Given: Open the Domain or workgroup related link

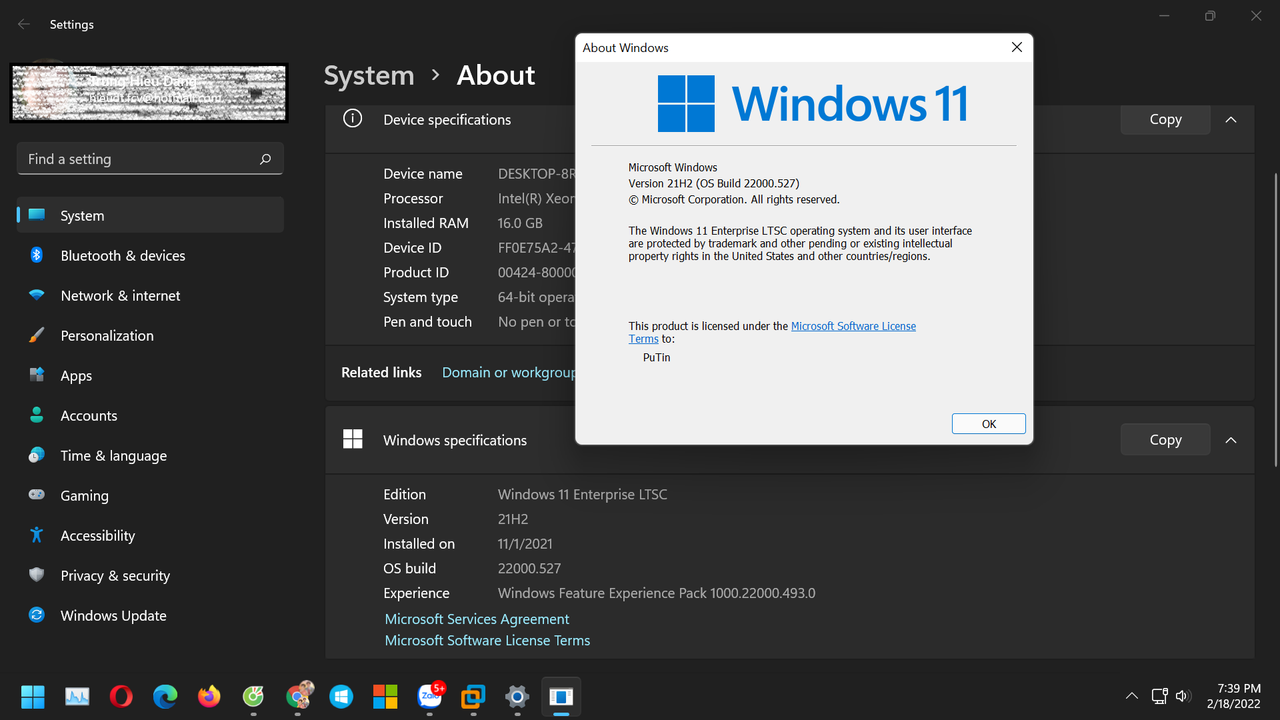Looking at the screenshot, I should coord(509,372).
